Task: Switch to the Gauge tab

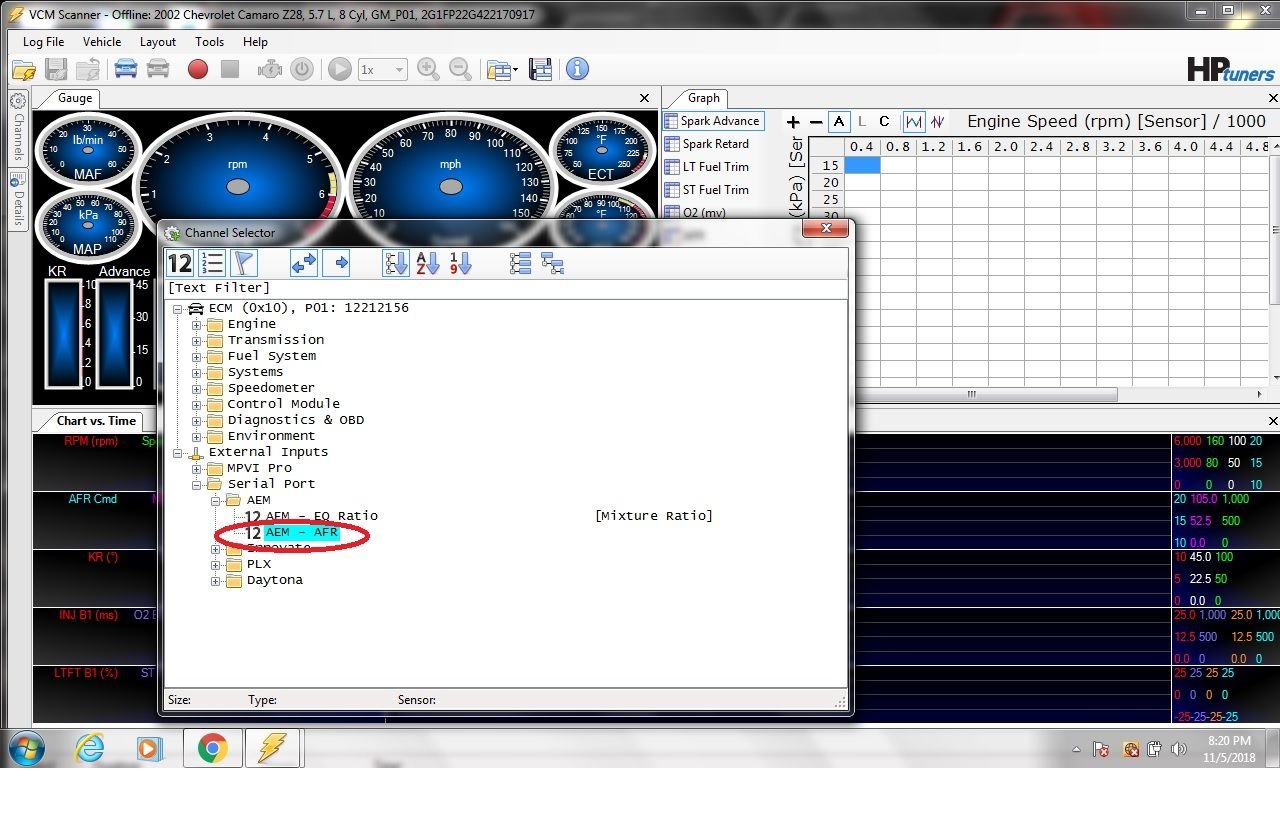Action: pos(75,98)
